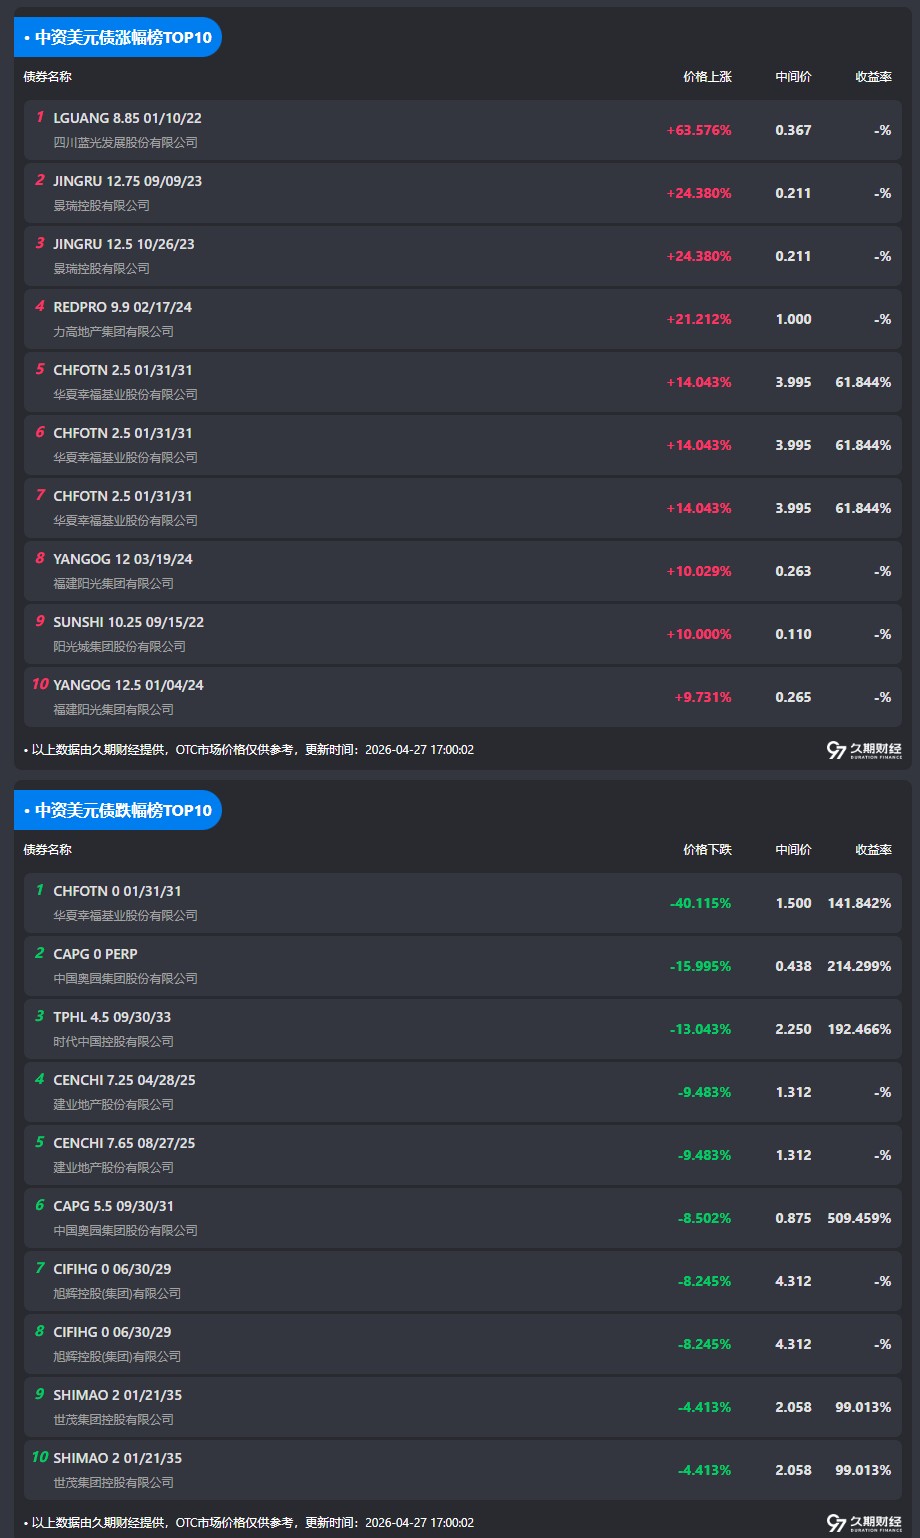This screenshot has height=1538, width=920.
Task: Click issuer name 四川蓝光发展股份有限公司
Action: [x=125, y=143]
